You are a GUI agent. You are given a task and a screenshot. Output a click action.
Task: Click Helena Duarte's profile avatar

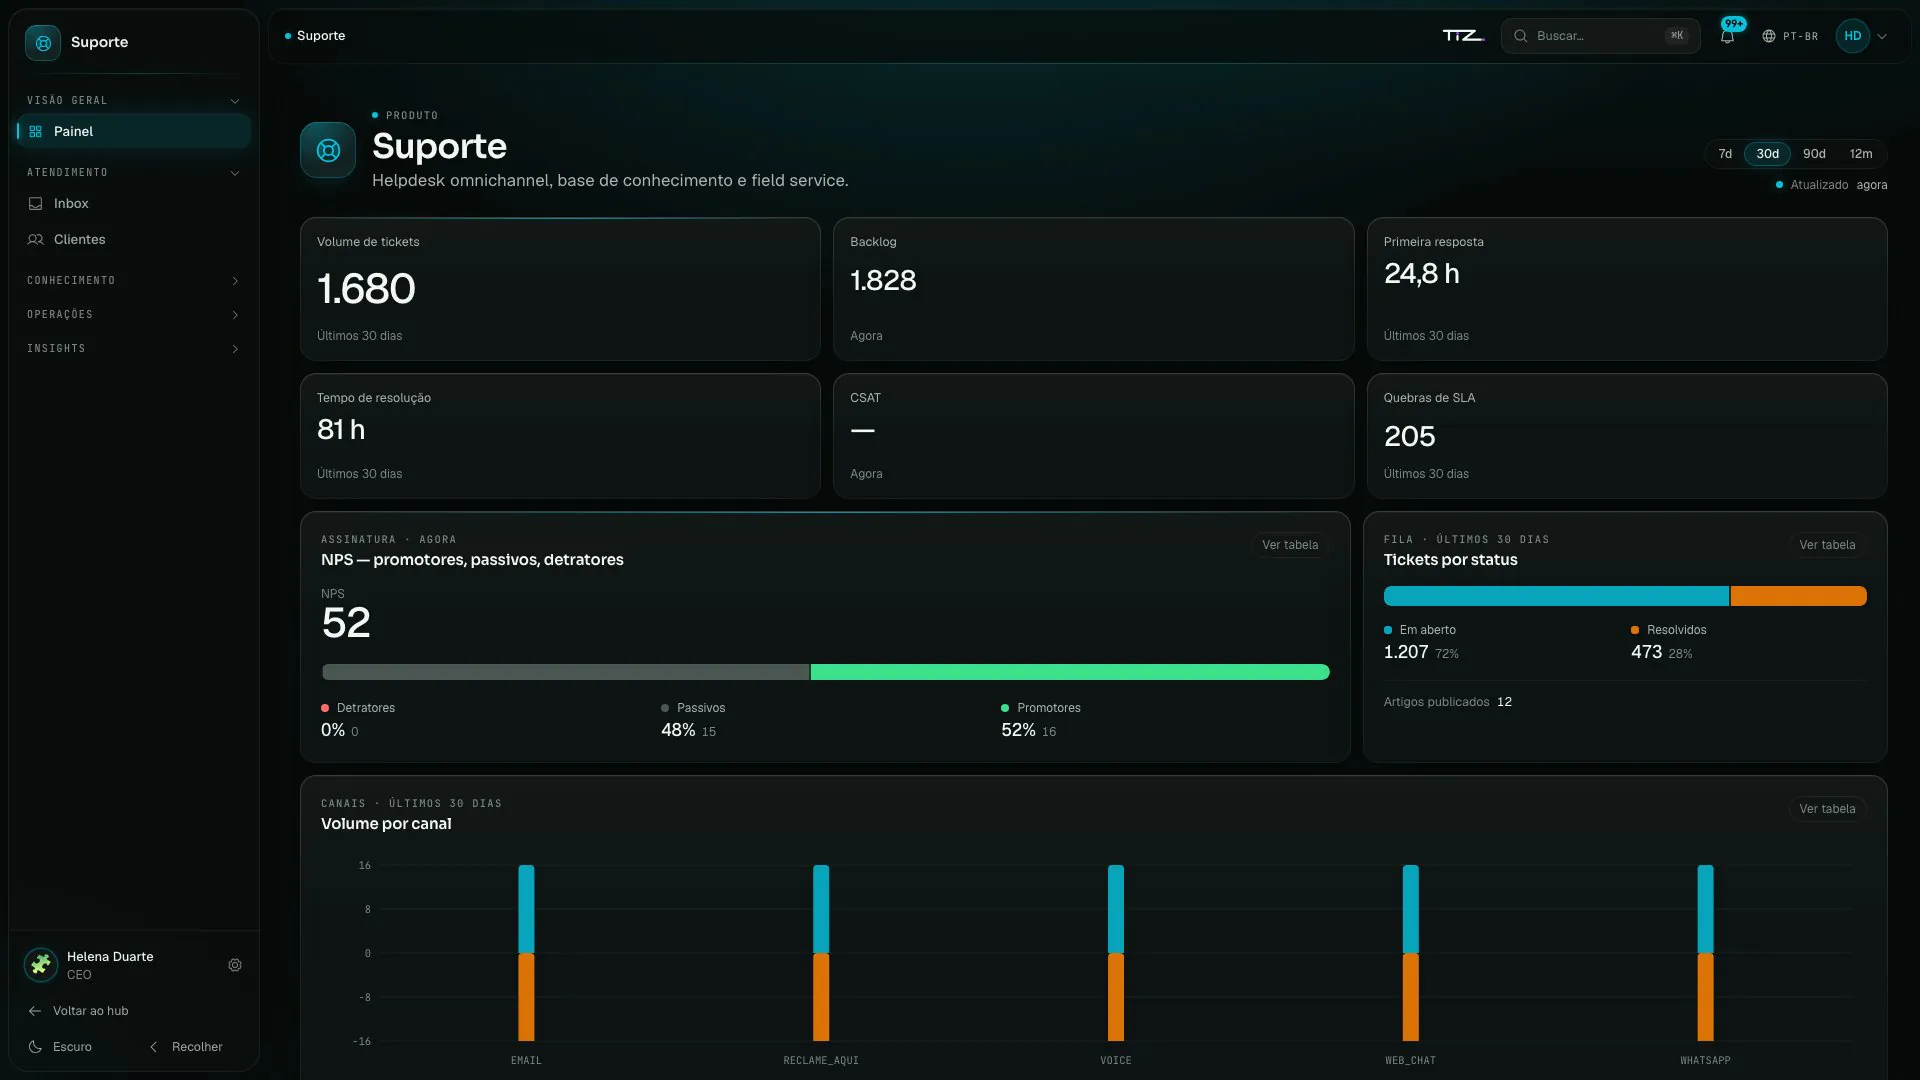click(41, 965)
